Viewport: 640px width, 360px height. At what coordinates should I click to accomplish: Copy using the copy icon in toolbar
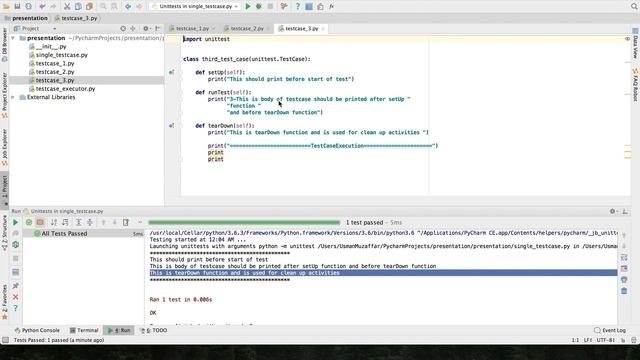(x=78, y=6)
